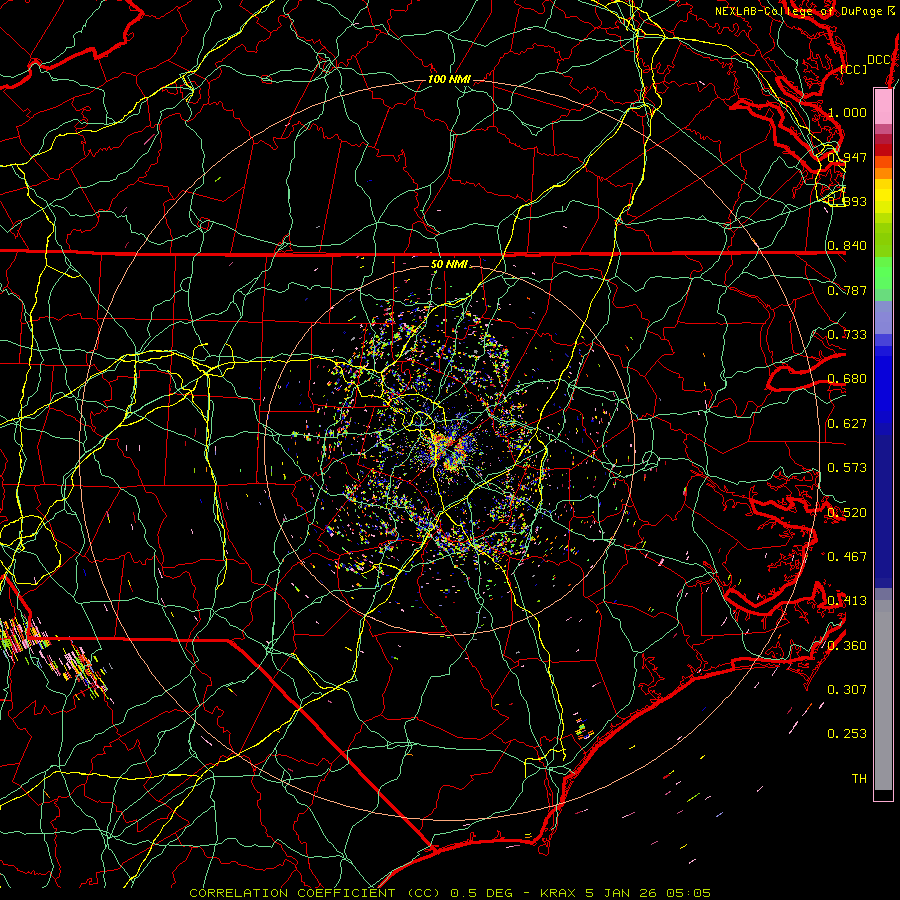Click the 0.467 legend value
This screenshot has height=900, width=900.
coord(847,557)
